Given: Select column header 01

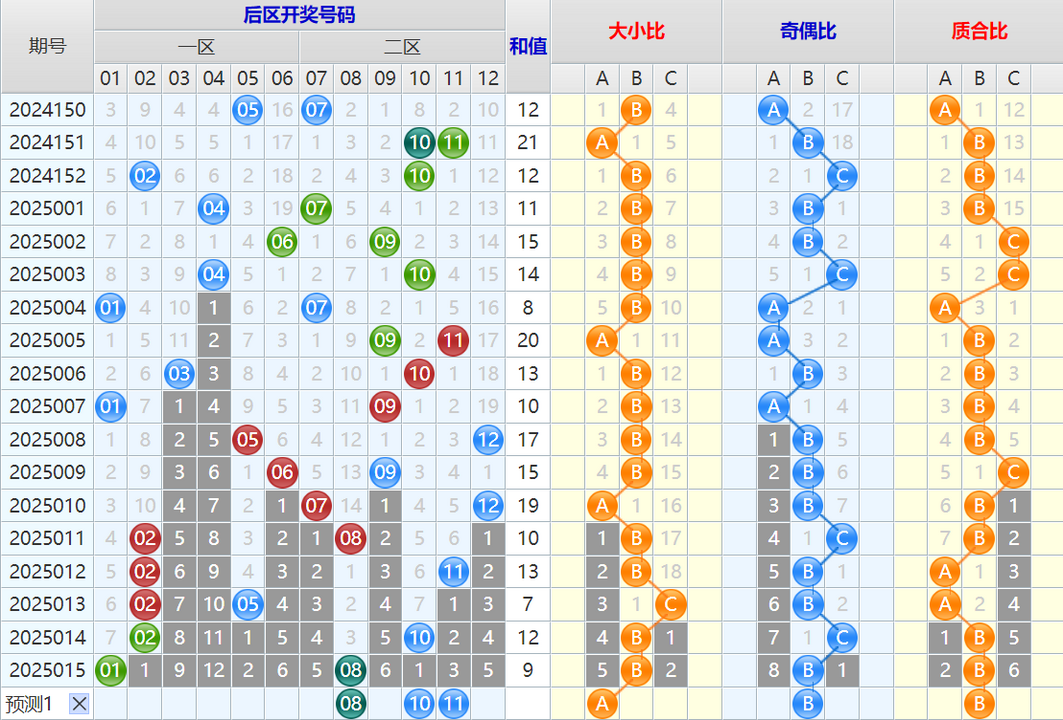Looking at the screenshot, I should click(111, 79).
